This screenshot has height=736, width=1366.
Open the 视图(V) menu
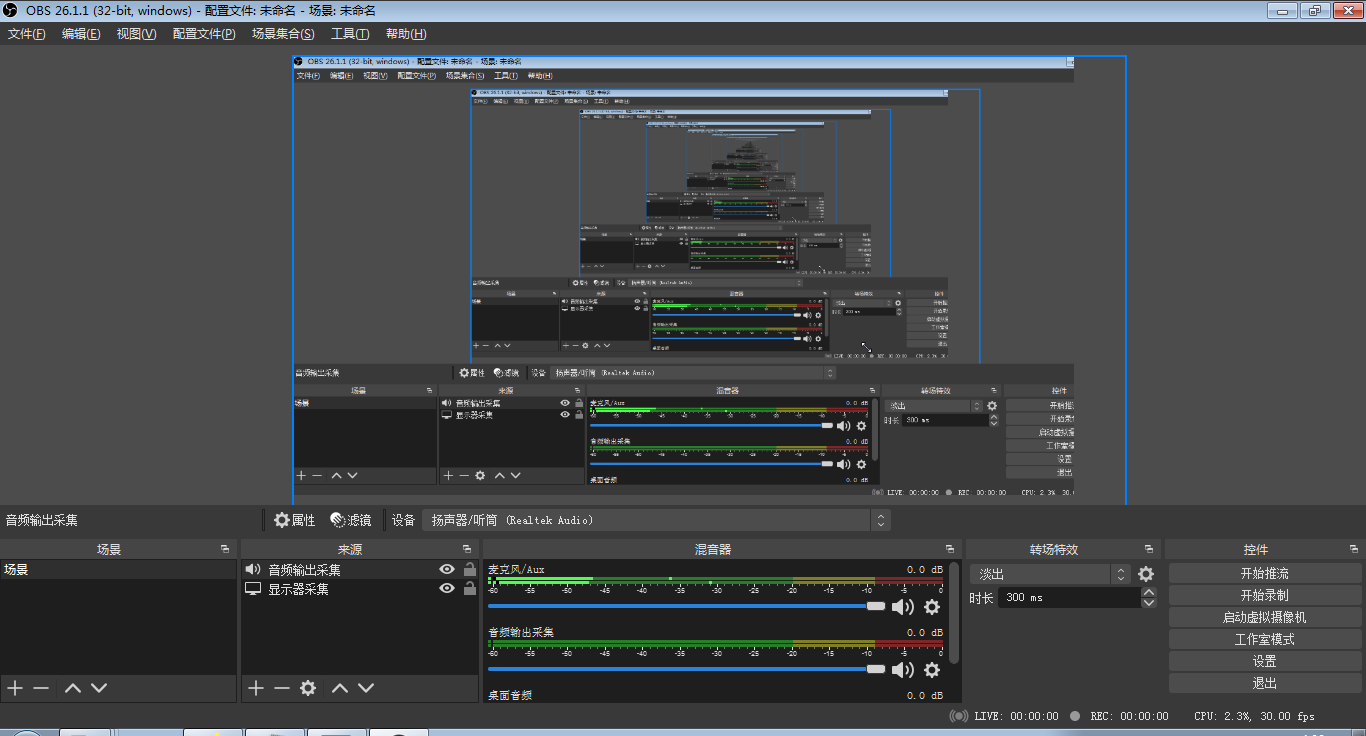coord(136,34)
